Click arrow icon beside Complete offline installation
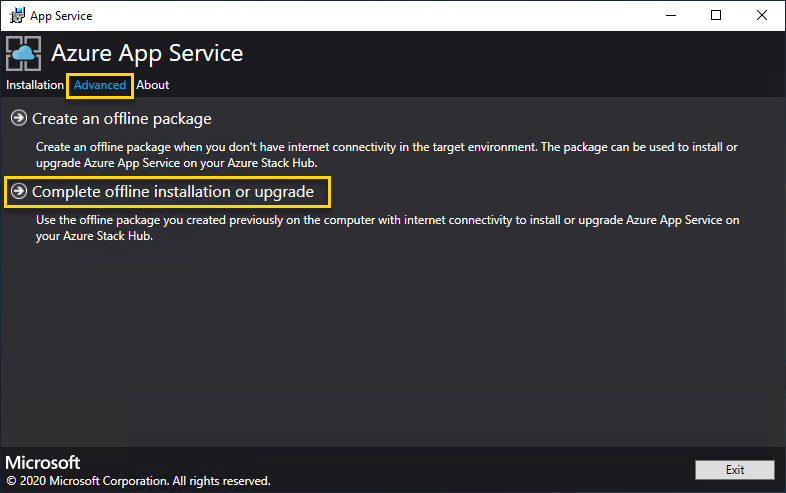The image size is (786, 493). 18,191
